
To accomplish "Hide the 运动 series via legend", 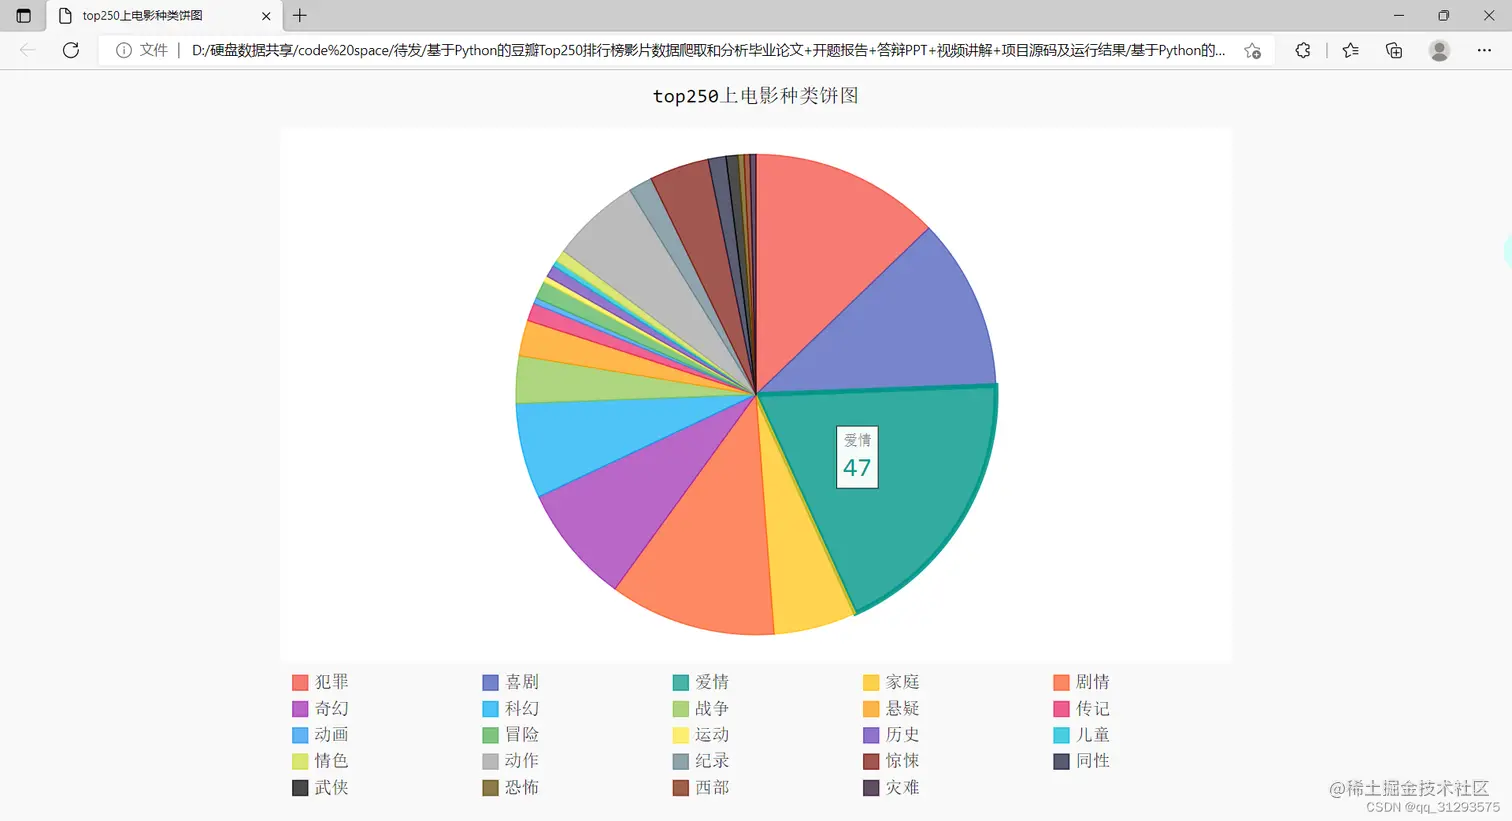I will click(701, 734).
